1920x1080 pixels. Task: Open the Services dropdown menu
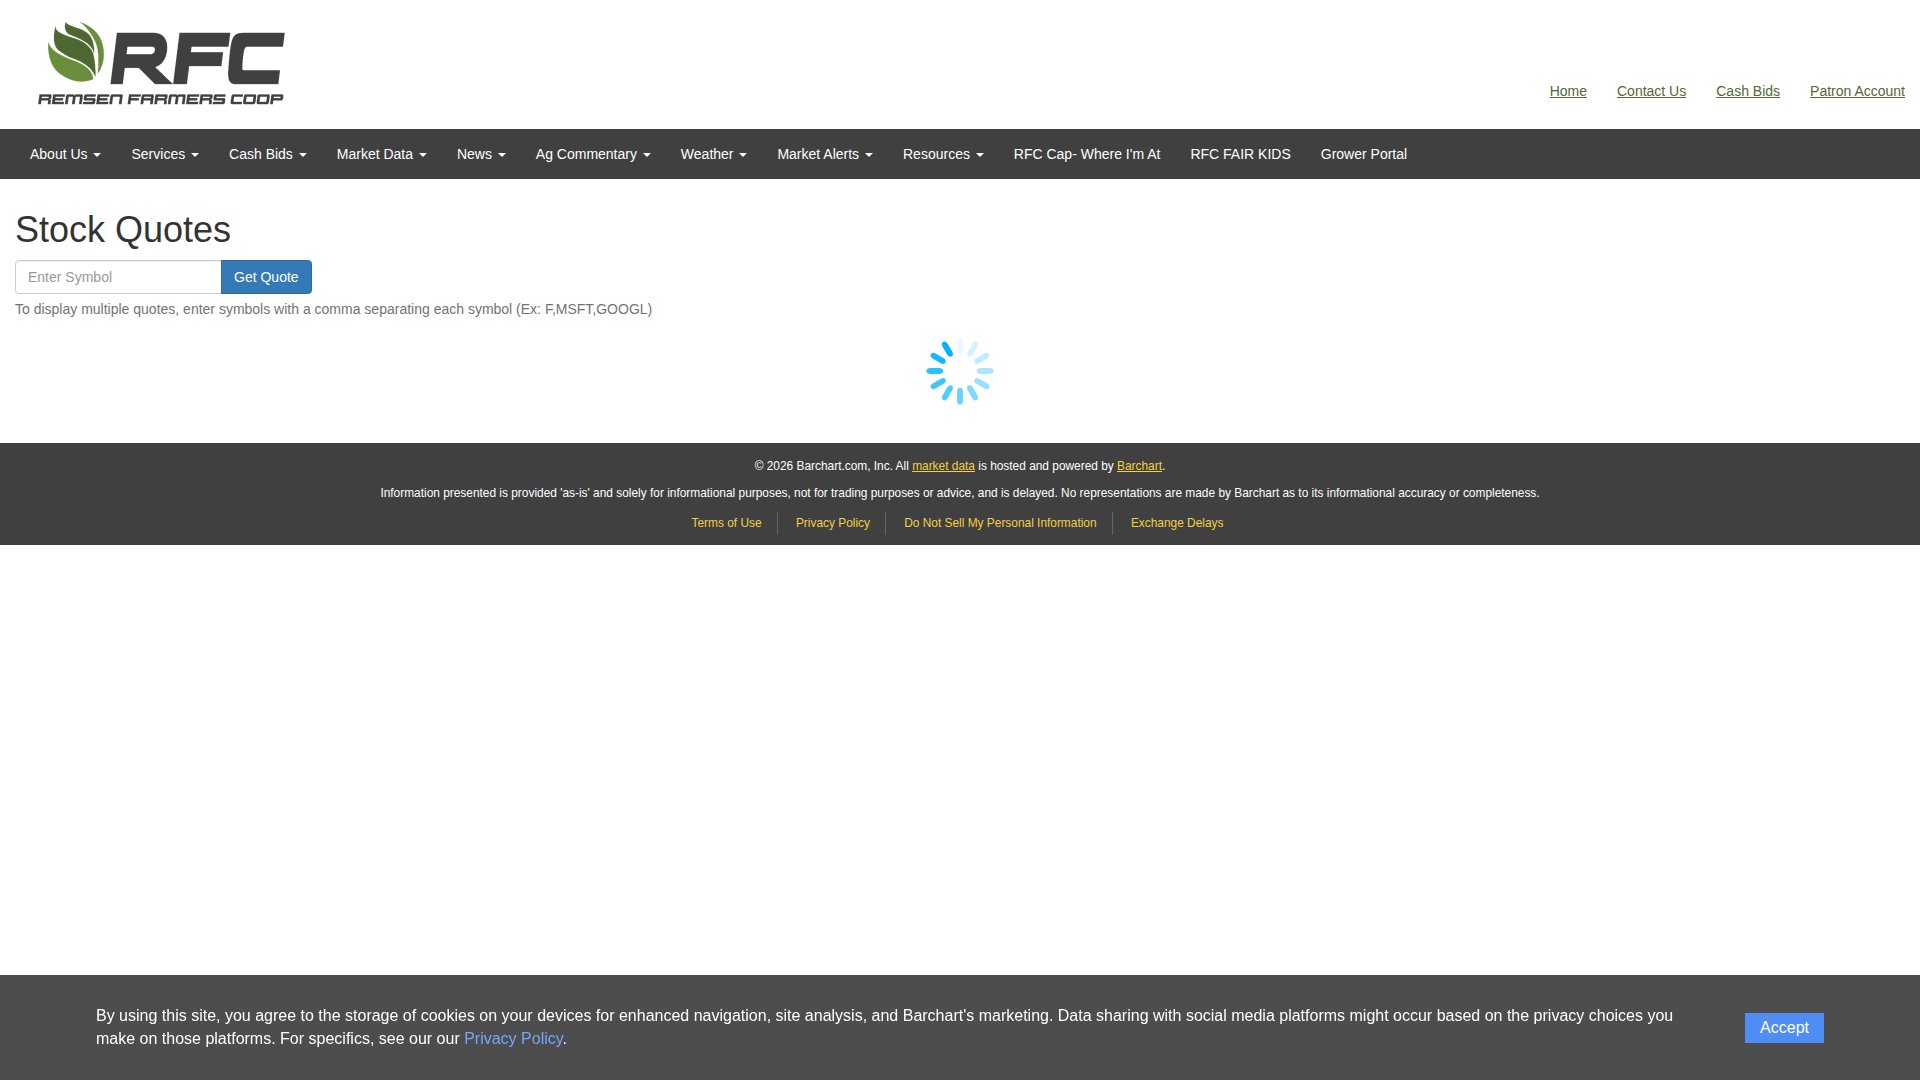[165, 154]
